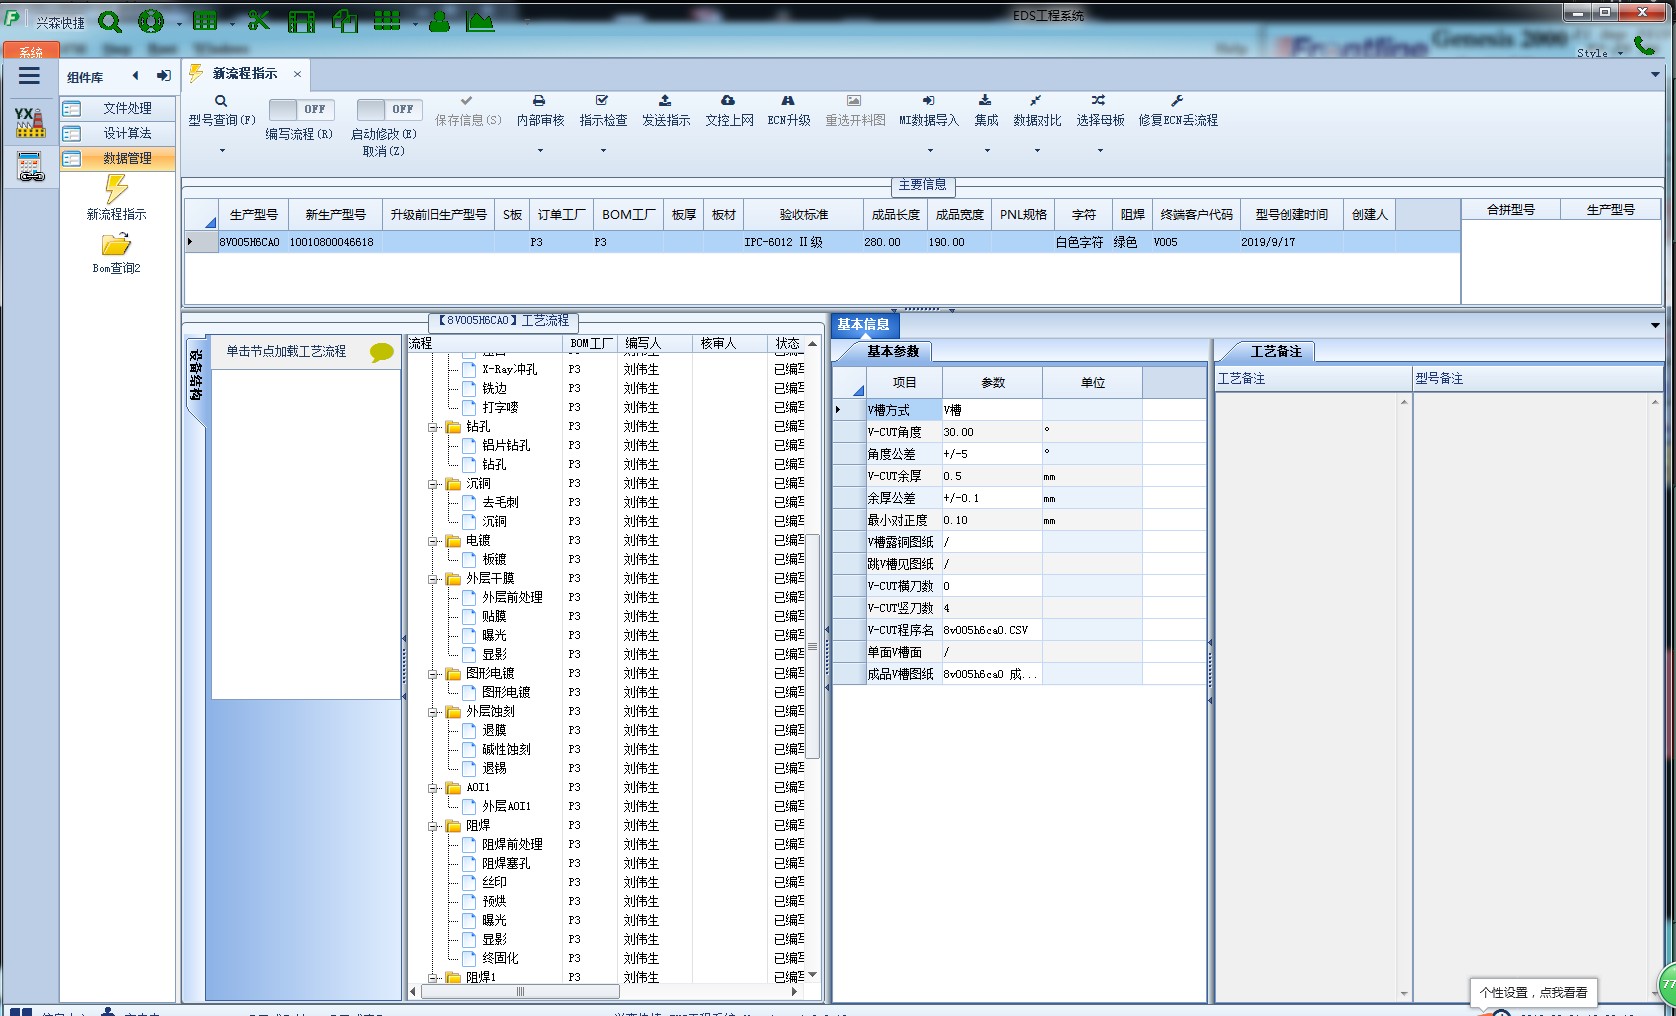Click the green film strip icon

pyautogui.click(x=301, y=21)
